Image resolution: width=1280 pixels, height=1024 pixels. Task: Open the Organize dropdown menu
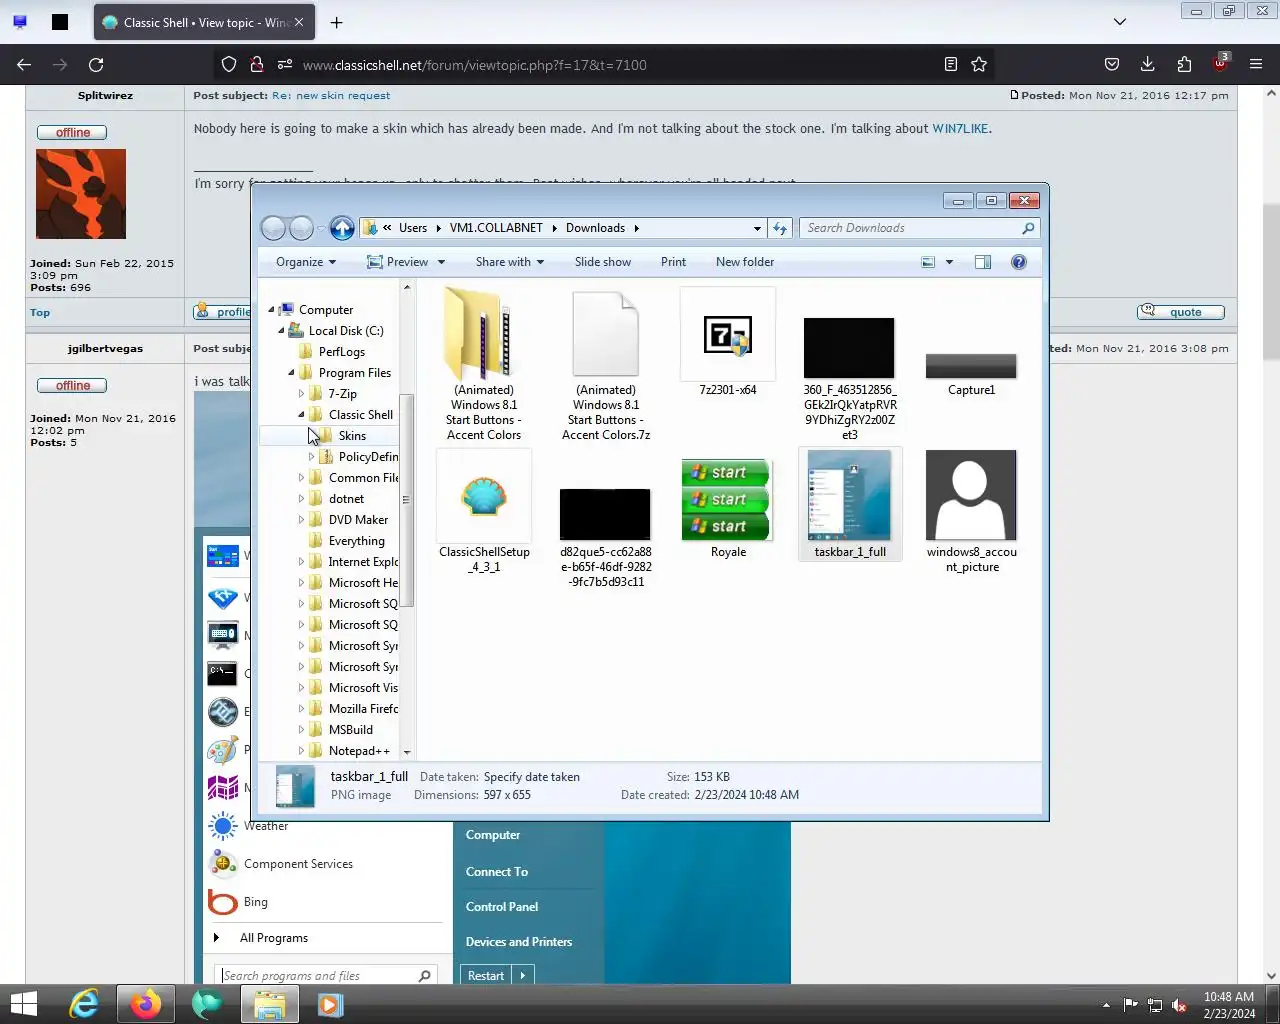tap(306, 262)
